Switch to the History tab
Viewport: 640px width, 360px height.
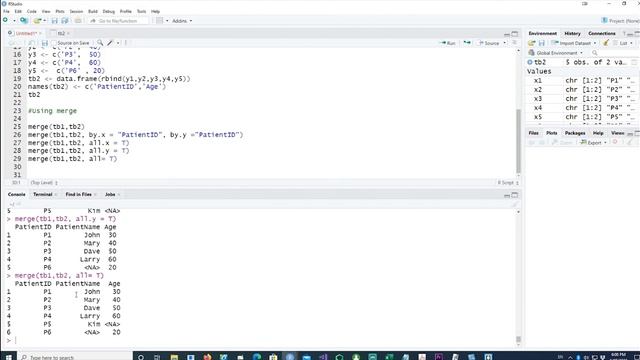[x=572, y=33]
